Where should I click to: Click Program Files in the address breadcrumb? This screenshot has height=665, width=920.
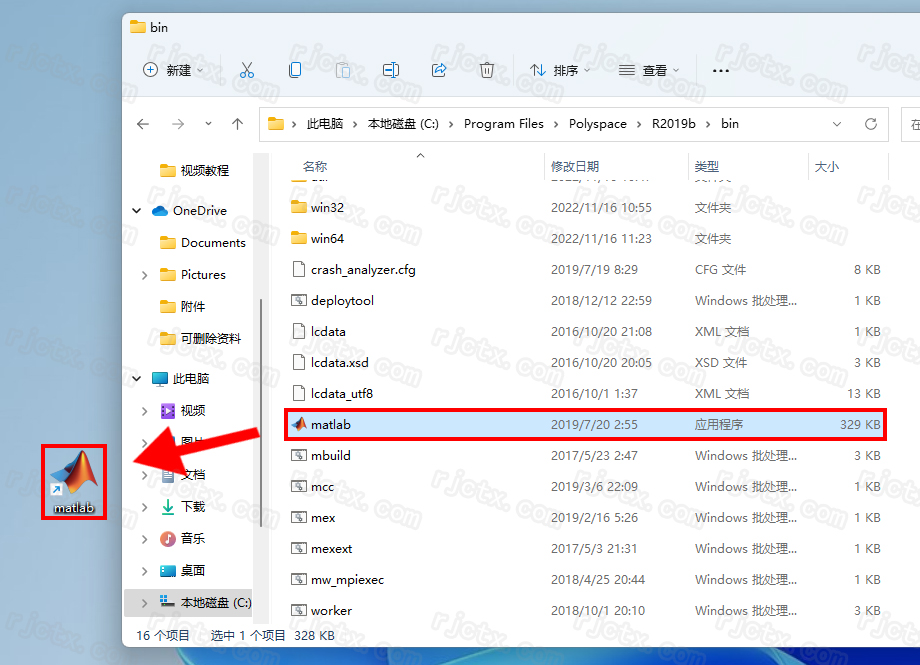pyautogui.click(x=504, y=124)
